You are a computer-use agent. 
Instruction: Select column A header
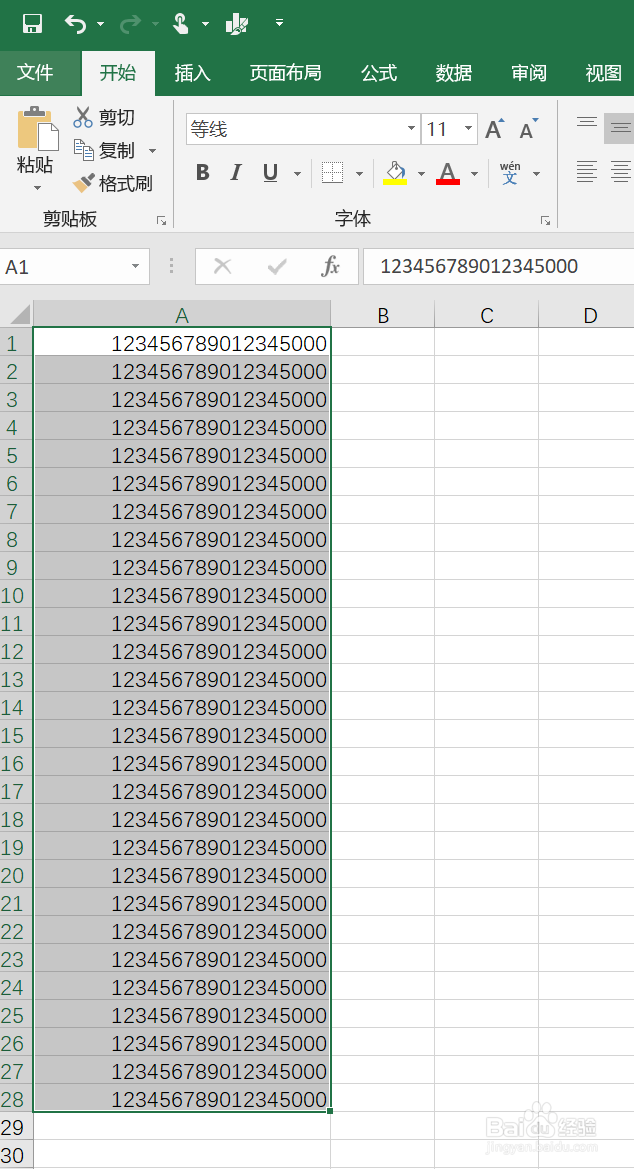pos(182,315)
